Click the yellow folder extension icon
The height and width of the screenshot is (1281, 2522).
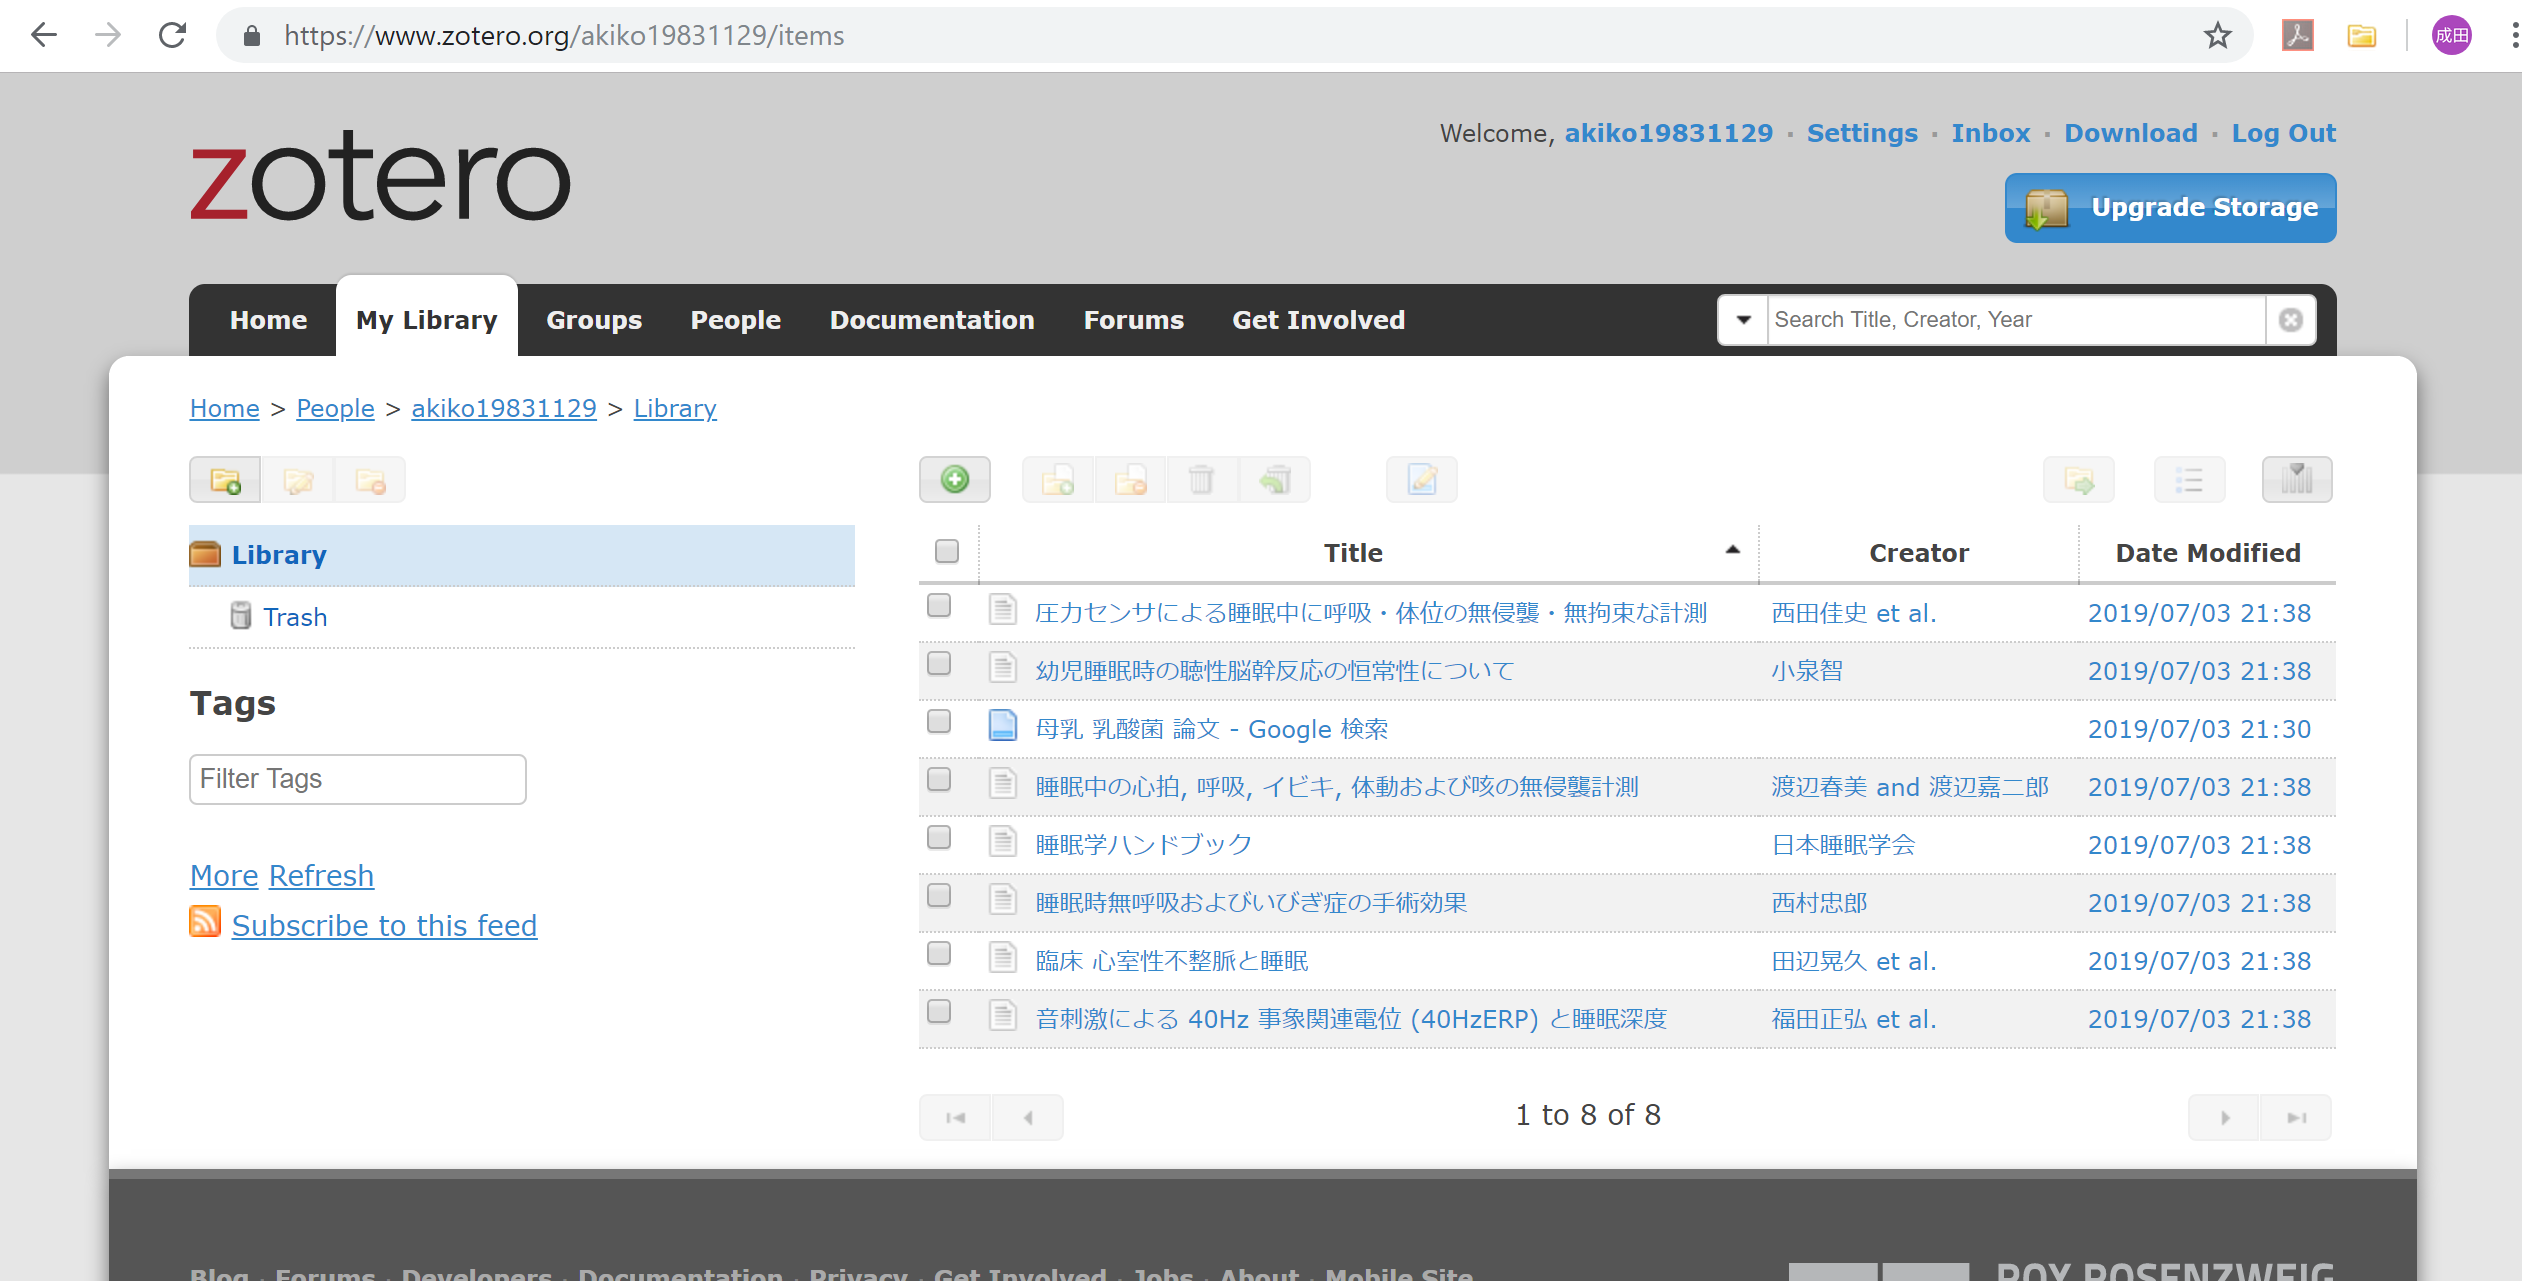pos(2362,36)
